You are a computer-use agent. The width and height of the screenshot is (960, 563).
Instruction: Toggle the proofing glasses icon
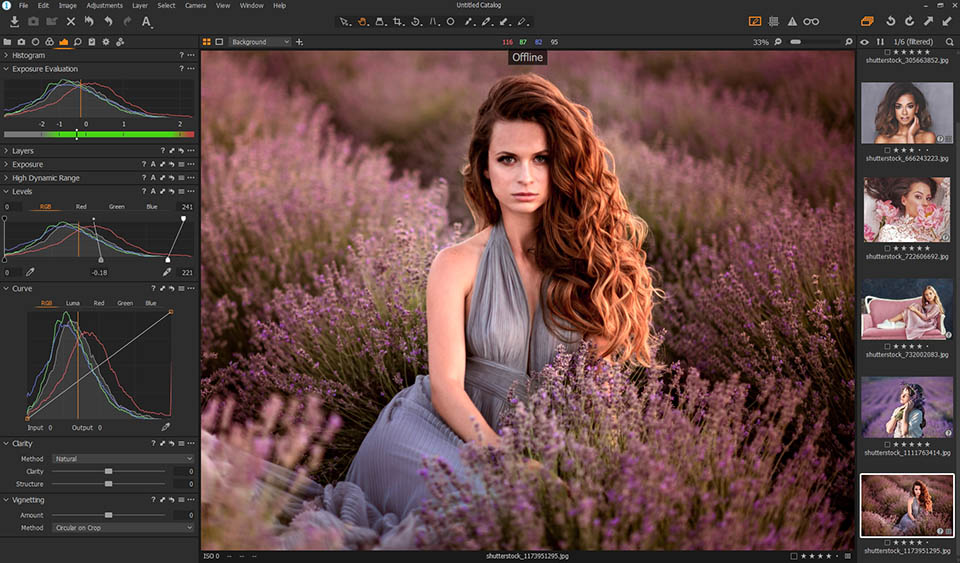(811, 21)
